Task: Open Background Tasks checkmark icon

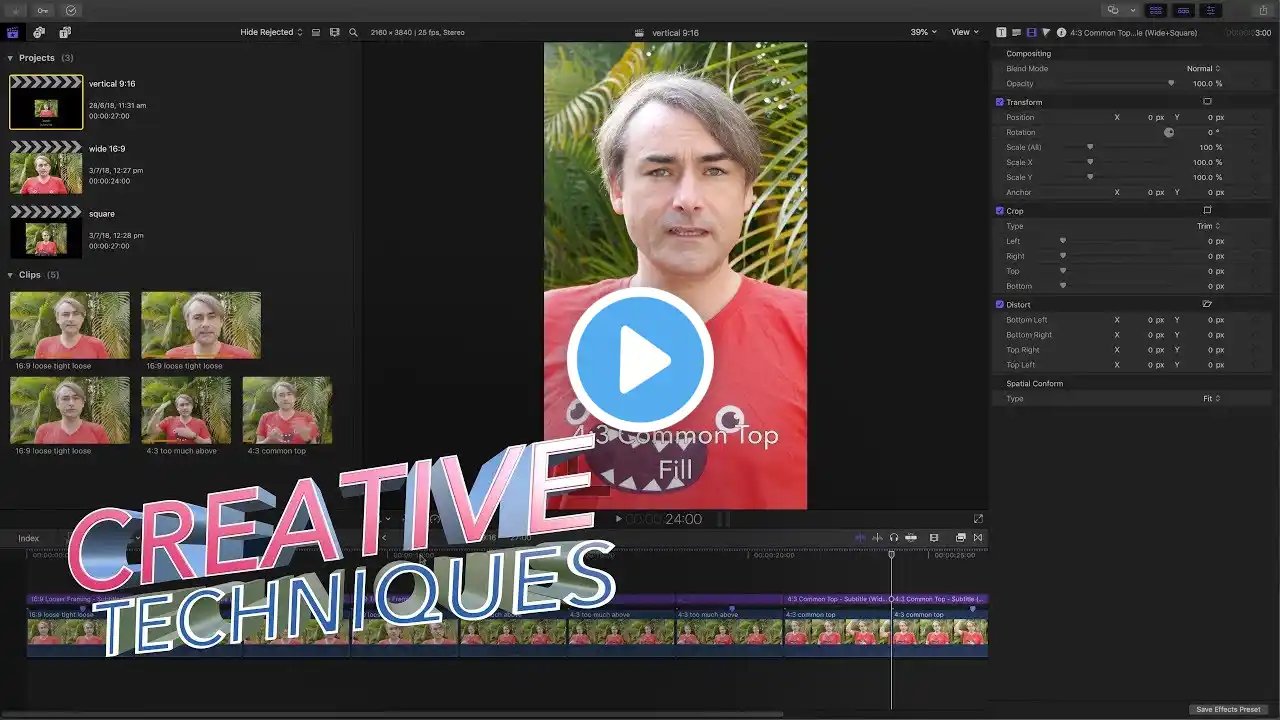Action: (71, 10)
